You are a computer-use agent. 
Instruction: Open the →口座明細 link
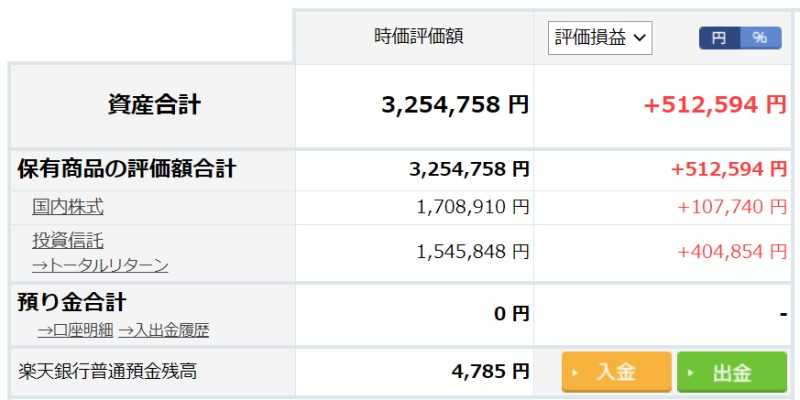point(76,331)
